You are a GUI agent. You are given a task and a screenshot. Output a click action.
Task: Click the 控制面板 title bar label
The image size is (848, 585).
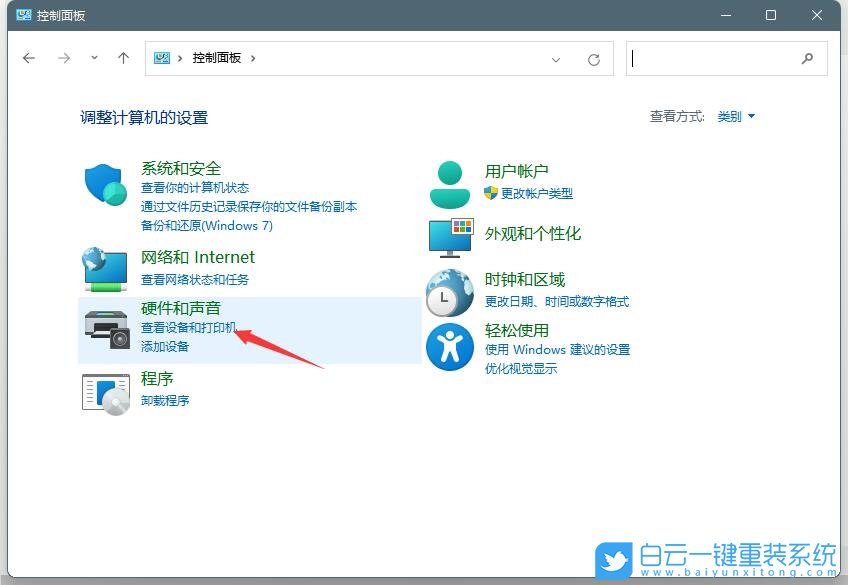click(60, 15)
